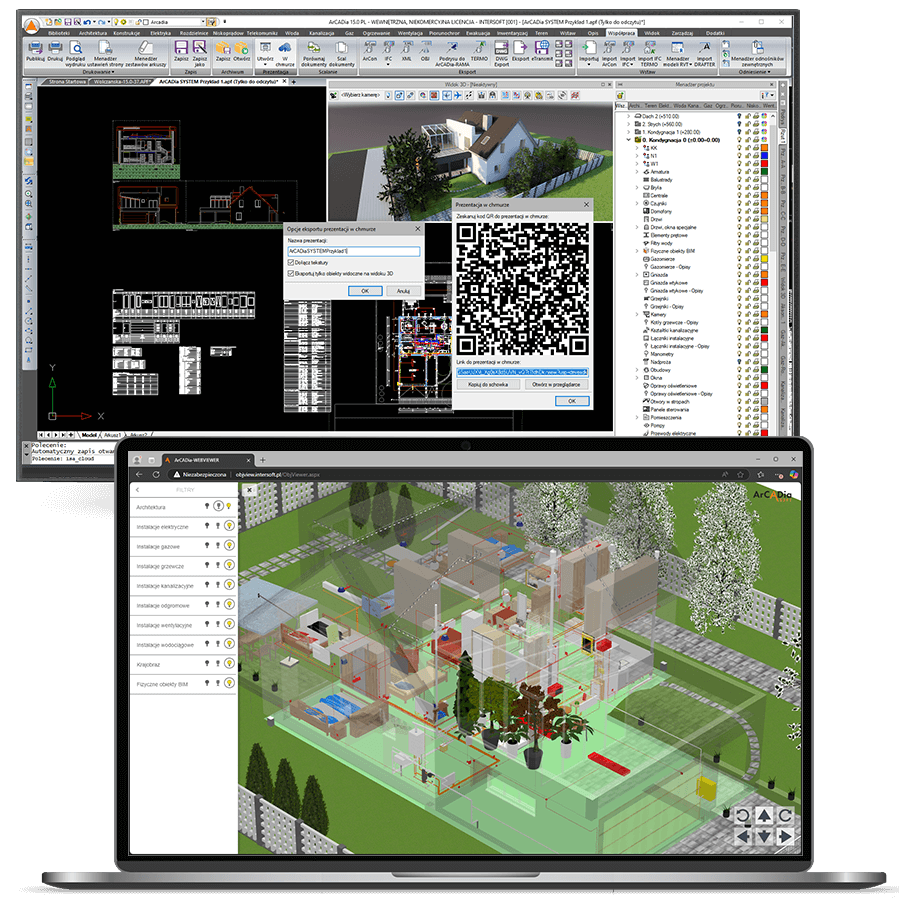Click blue color swatch of N1 row
The height and width of the screenshot is (900, 900).
765,156
